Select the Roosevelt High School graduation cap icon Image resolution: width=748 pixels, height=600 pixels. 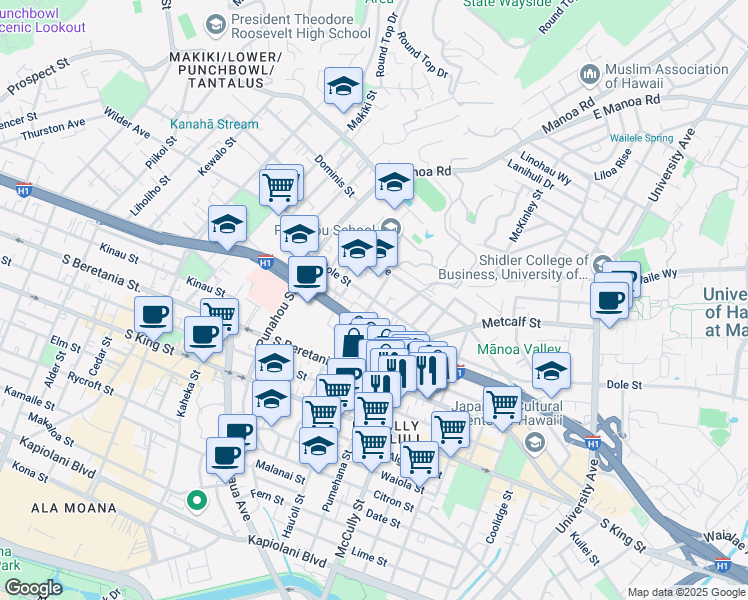click(x=216, y=26)
